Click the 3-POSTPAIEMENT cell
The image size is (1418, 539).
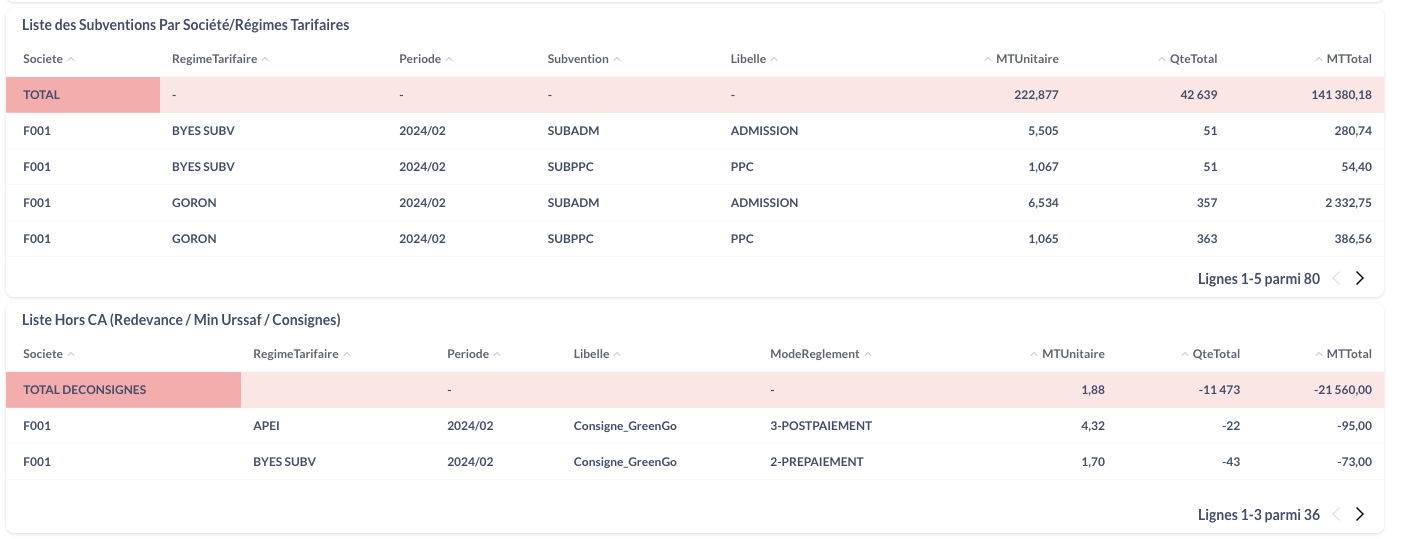tap(820, 426)
